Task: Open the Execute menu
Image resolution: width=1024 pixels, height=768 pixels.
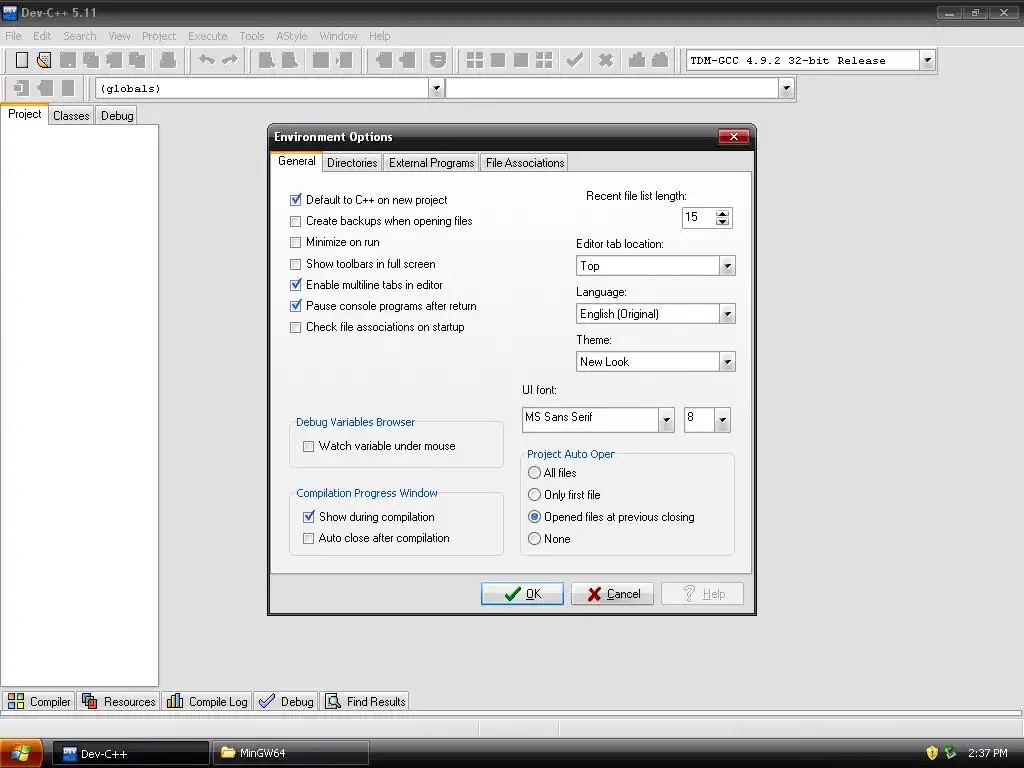Action: click(x=208, y=36)
